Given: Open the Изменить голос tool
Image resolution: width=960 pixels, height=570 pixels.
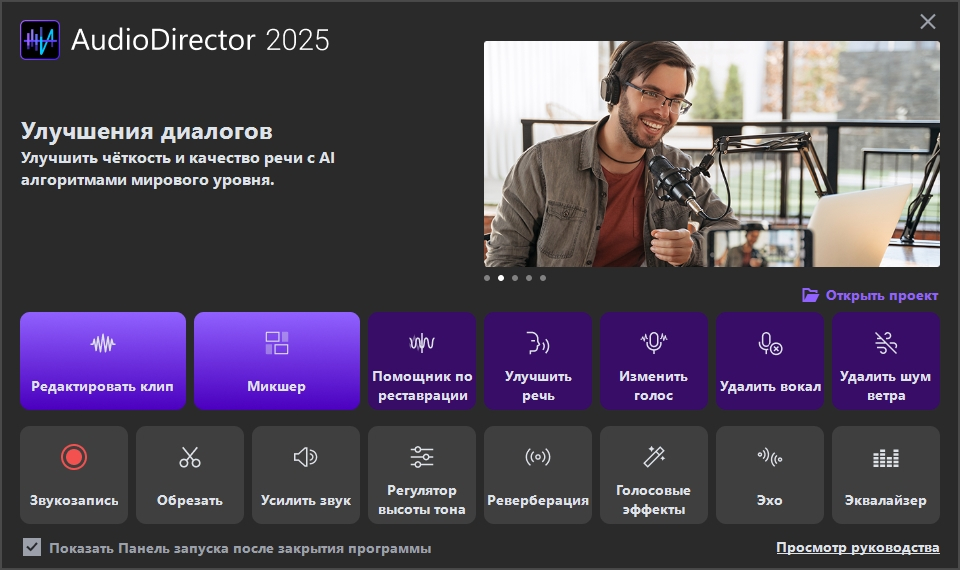Looking at the screenshot, I should pyautogui.click(x=654, y=361).
